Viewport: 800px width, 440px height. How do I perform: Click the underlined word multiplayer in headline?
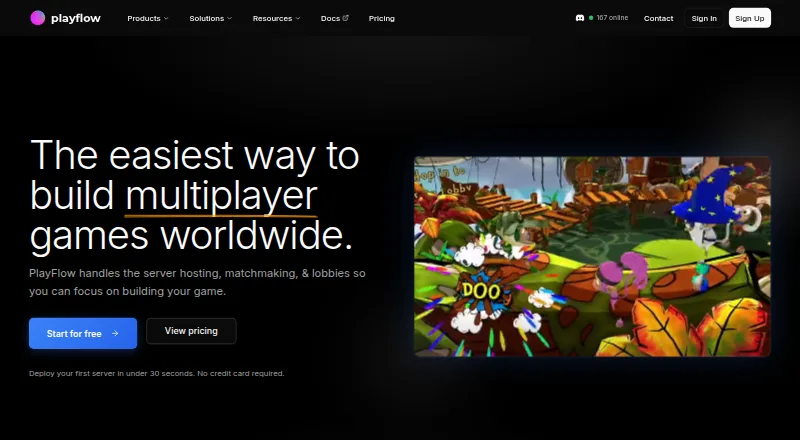coord(221,196)
